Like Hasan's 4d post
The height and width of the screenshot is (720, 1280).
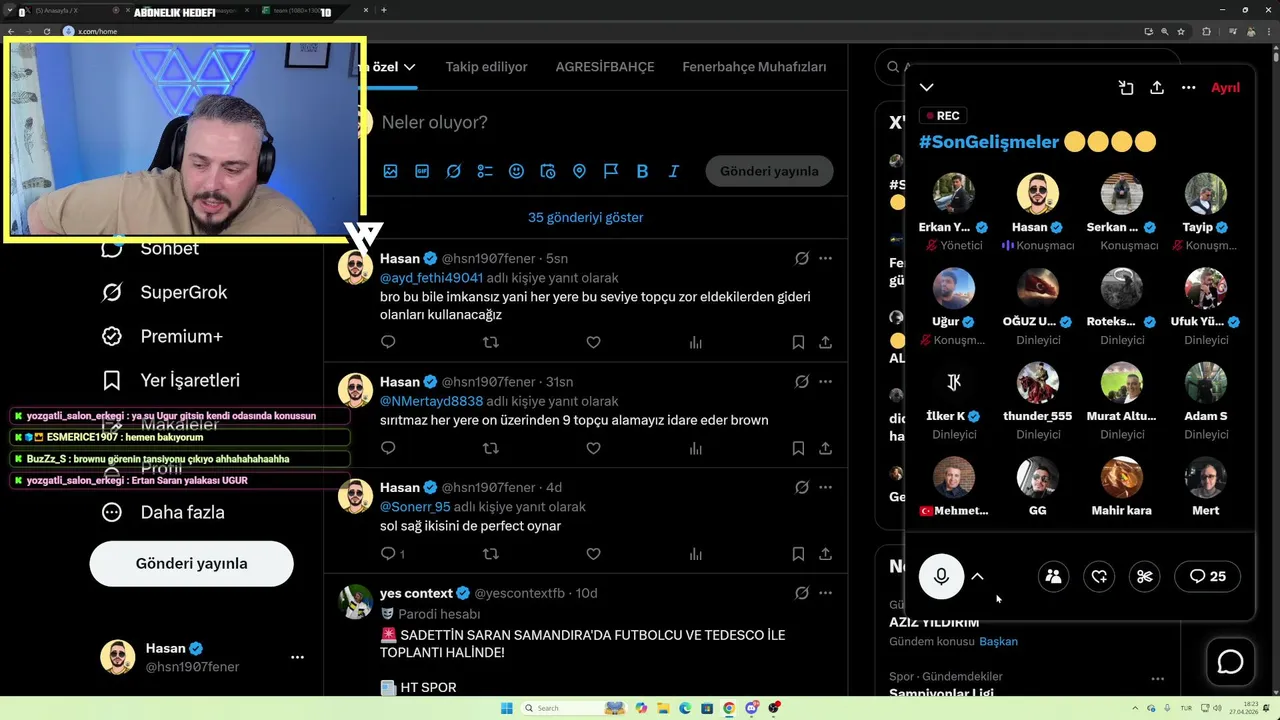point(593,553)
